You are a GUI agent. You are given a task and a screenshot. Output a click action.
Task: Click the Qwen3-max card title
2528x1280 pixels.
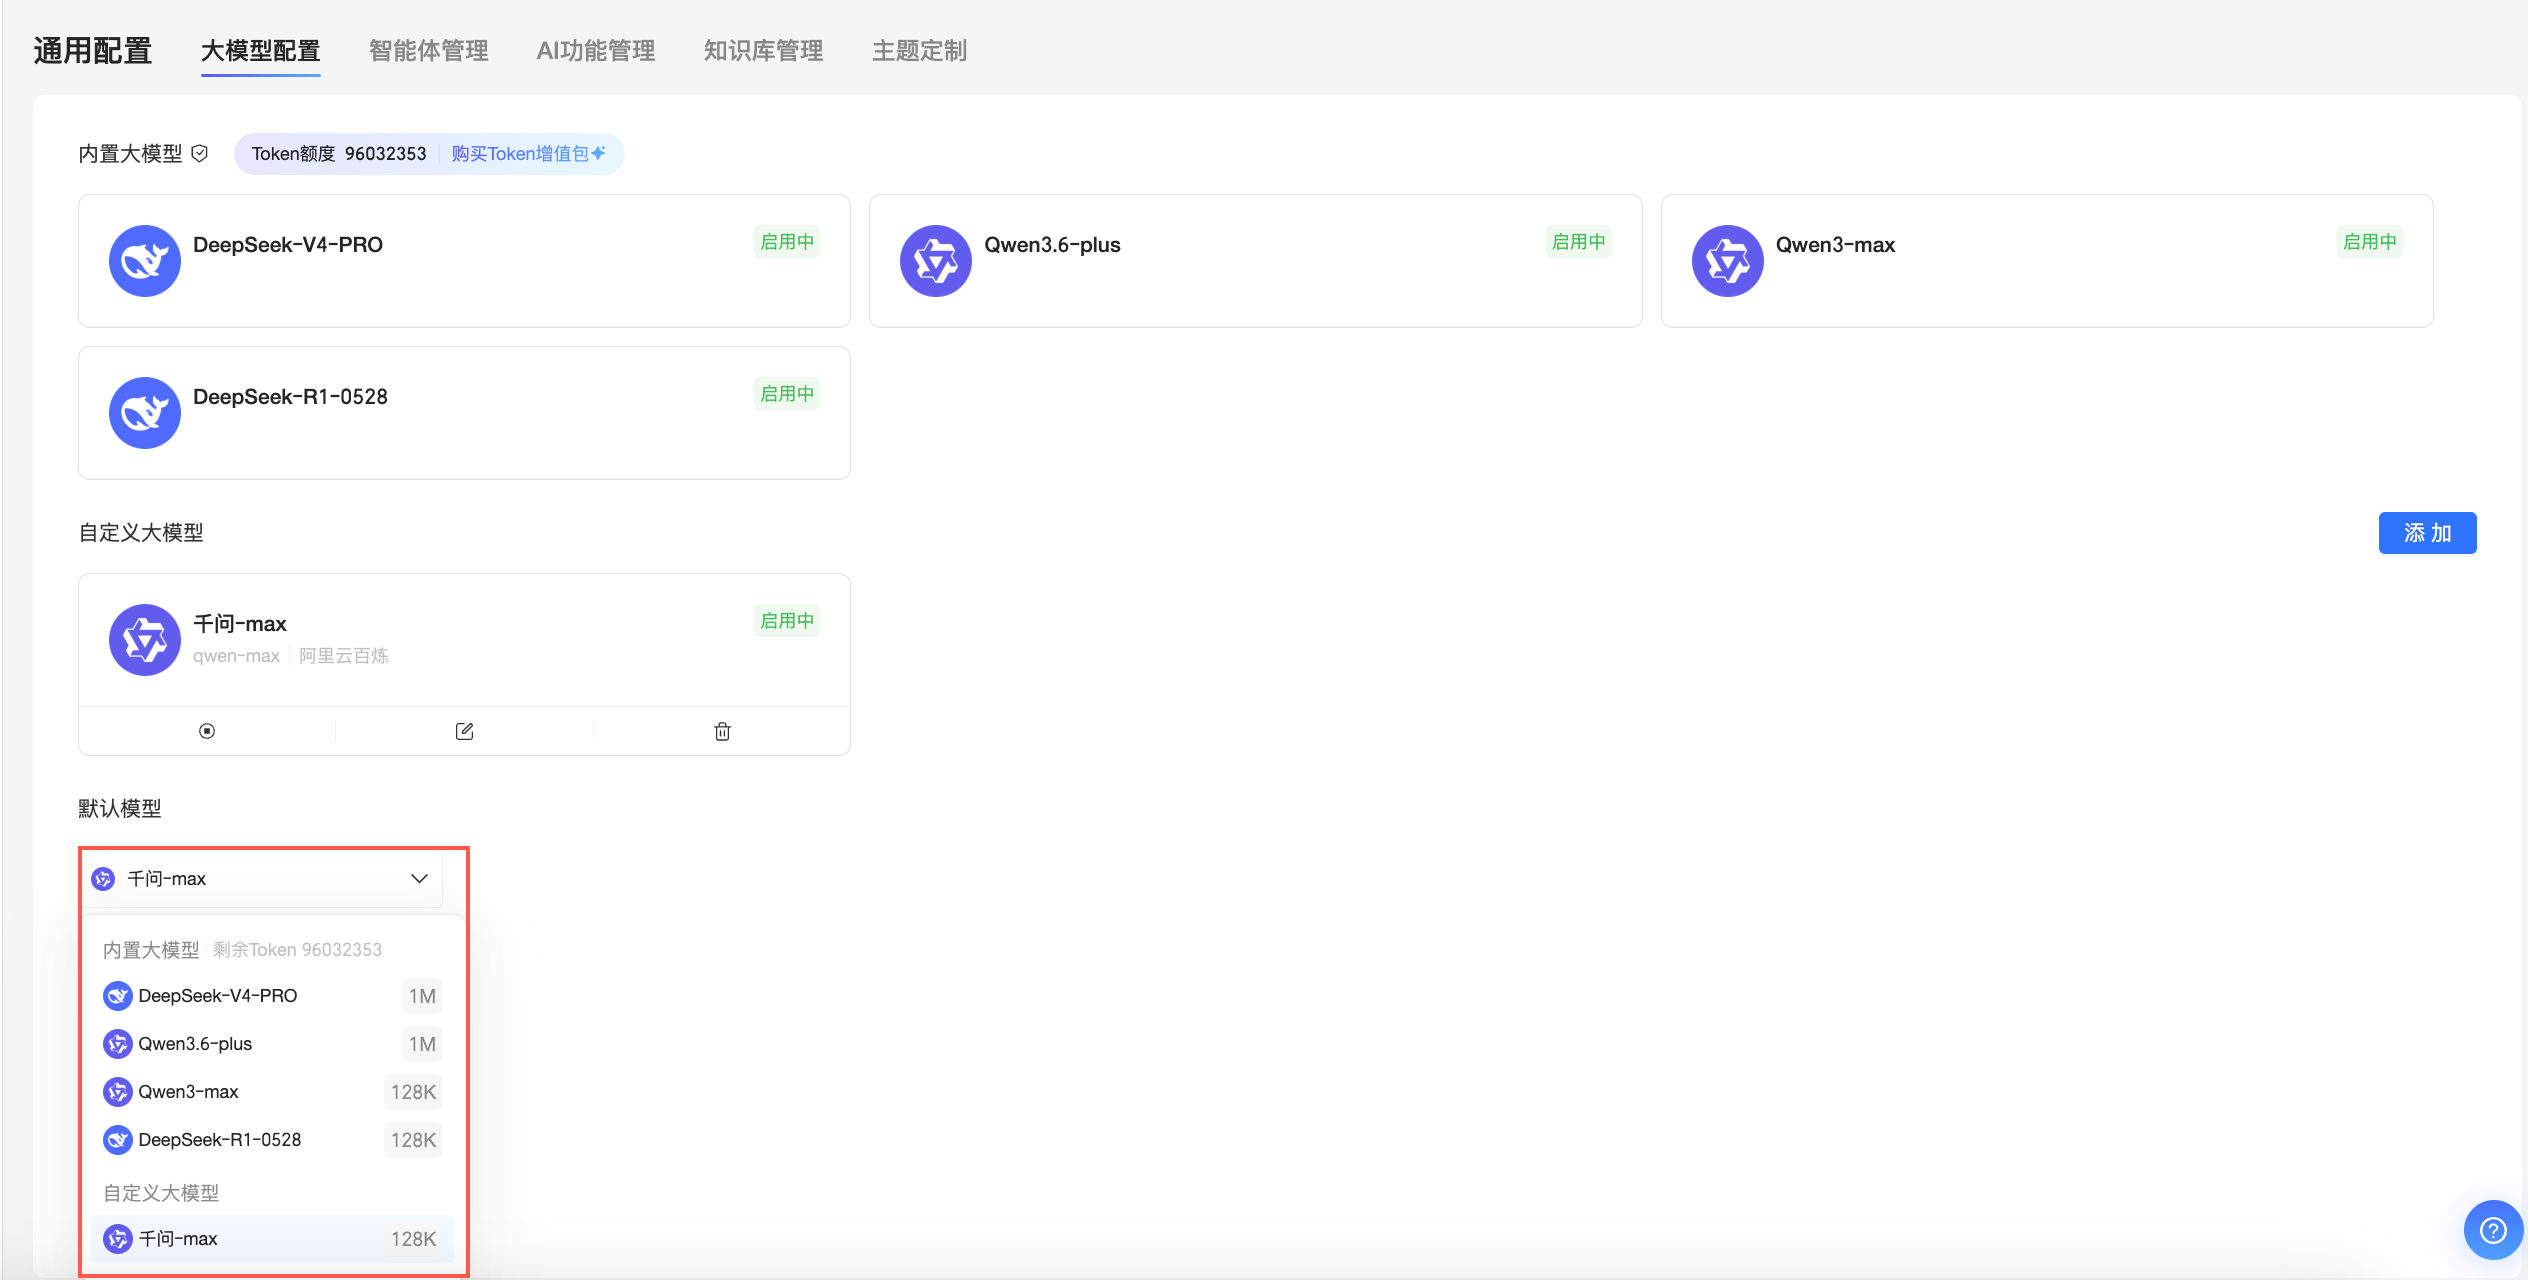coord(1835,245)
